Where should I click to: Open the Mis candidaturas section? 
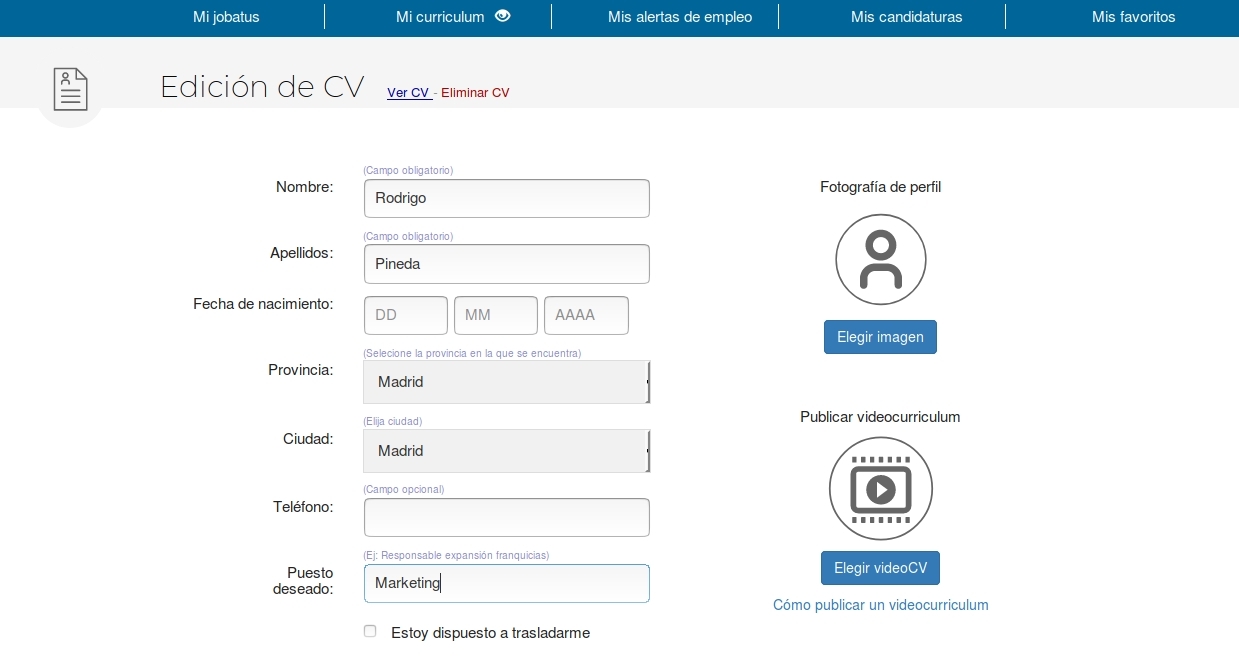pos(906,17)
